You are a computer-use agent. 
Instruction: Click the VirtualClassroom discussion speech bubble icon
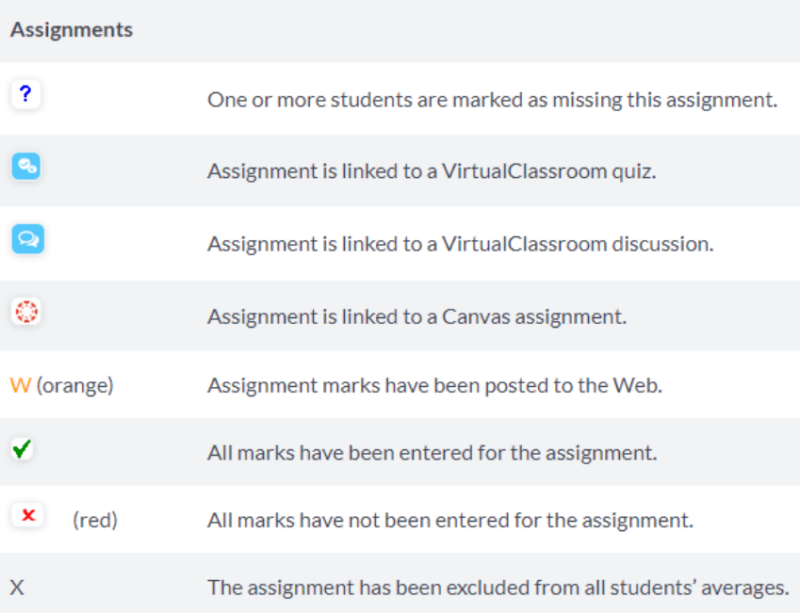coord(27,239)
